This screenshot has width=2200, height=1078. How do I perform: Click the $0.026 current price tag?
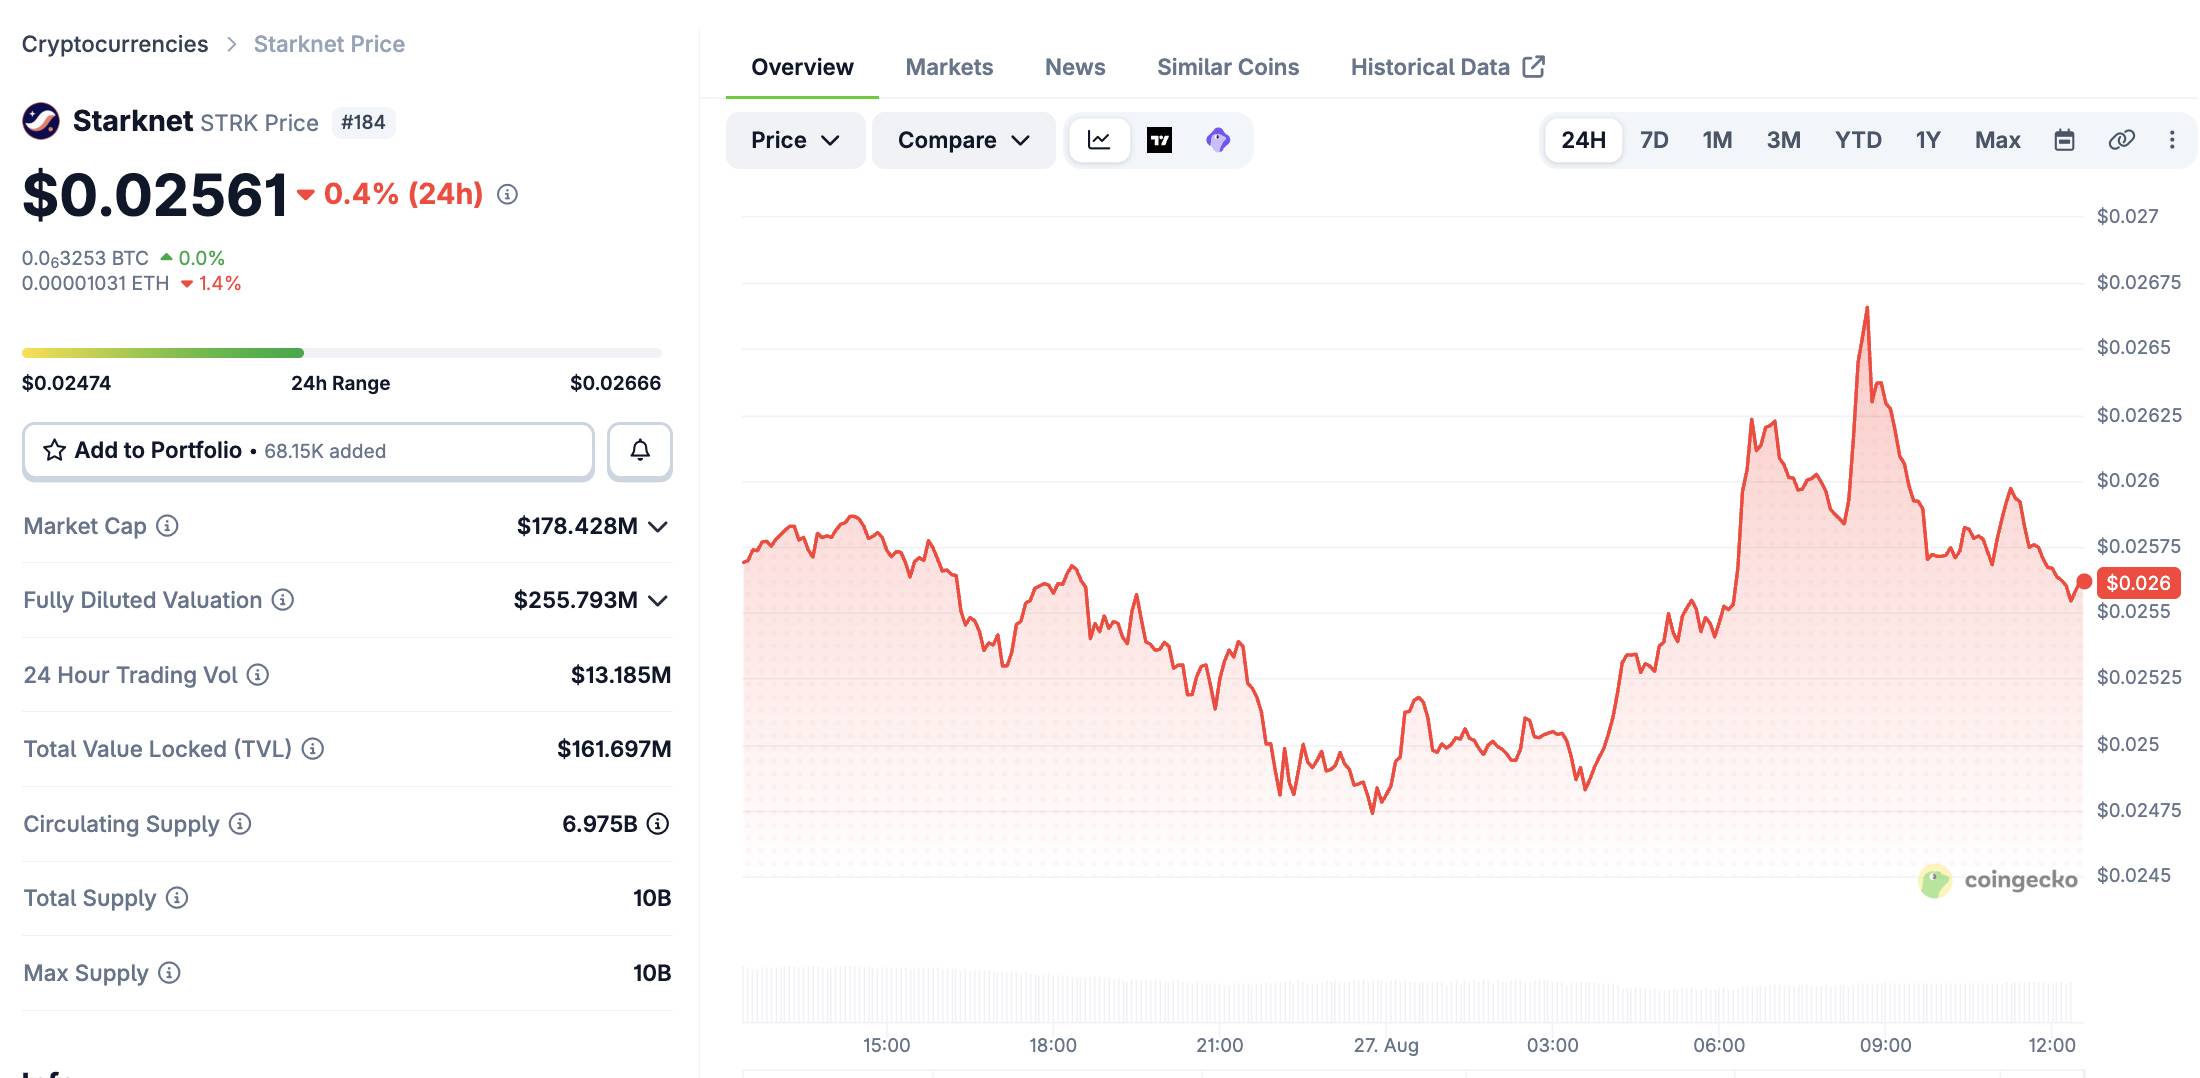click(x=2138, y=583)
